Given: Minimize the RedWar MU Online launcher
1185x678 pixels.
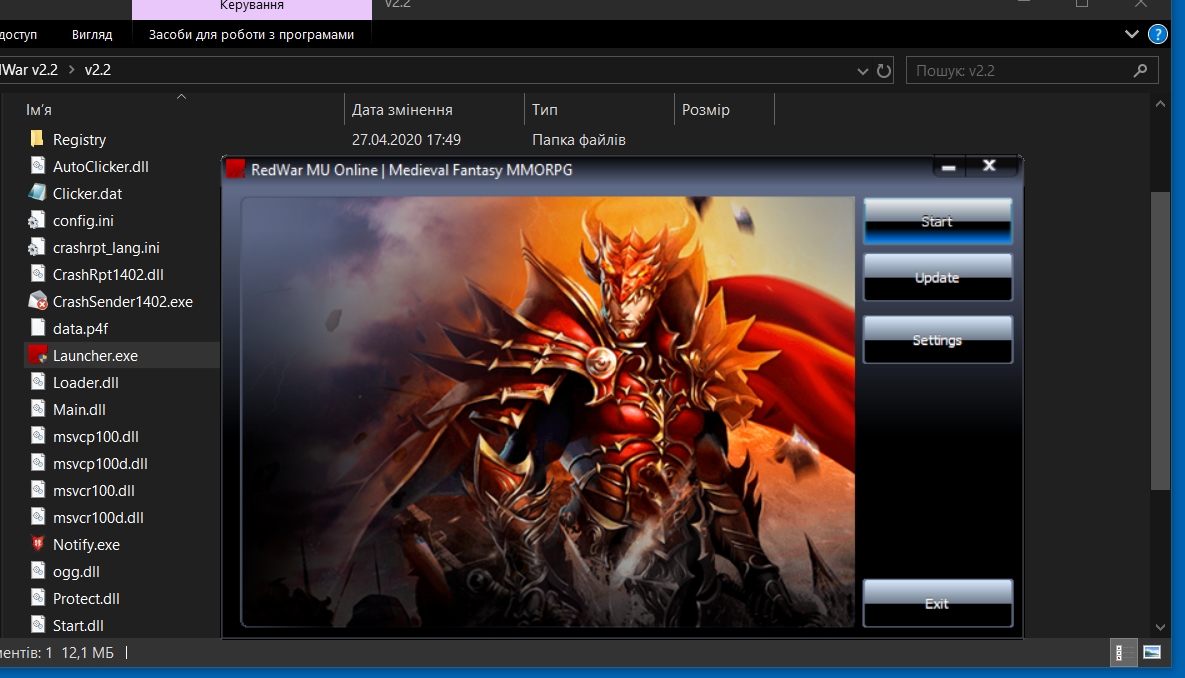Looking at the screenshot, I should point(949,167).
